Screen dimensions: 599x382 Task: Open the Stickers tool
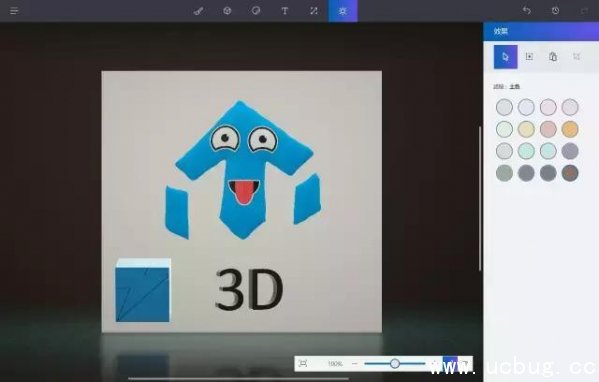[x=256, y=11]
